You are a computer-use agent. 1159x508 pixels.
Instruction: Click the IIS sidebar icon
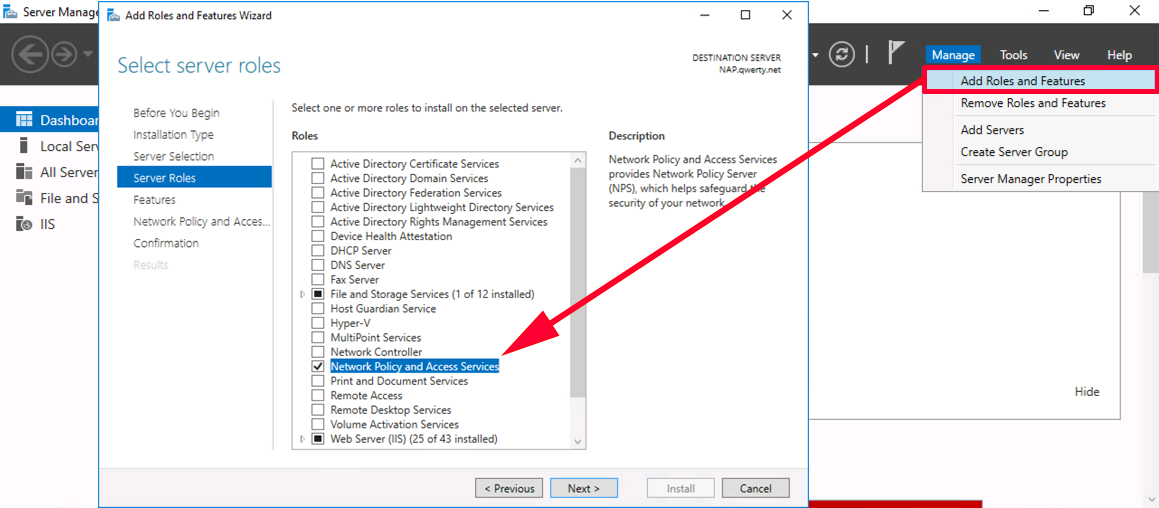pos(24,223)
